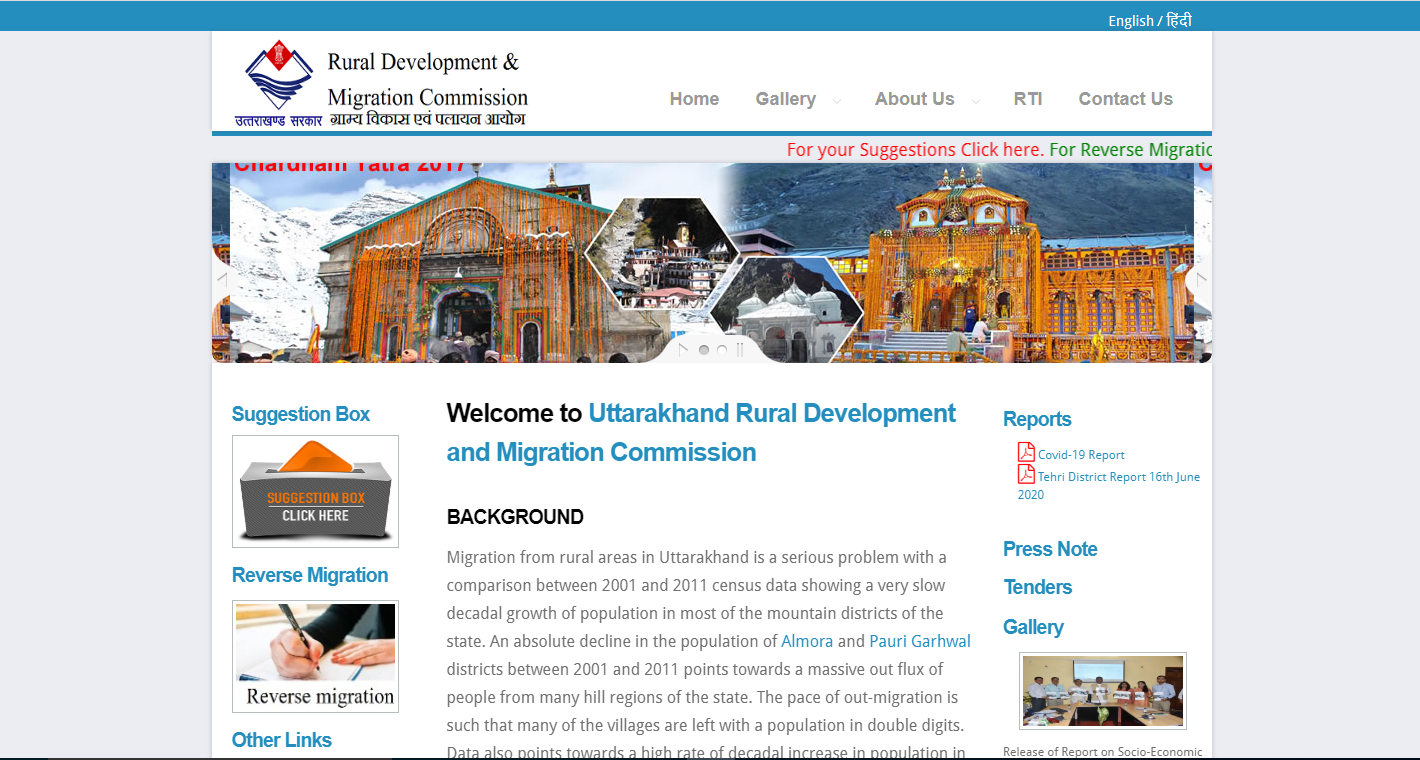Image resolution: width=1420 pixels, height=760 pixels.
Task: Click the BACKGROUND heading
Action: click(x=515, y=517)
